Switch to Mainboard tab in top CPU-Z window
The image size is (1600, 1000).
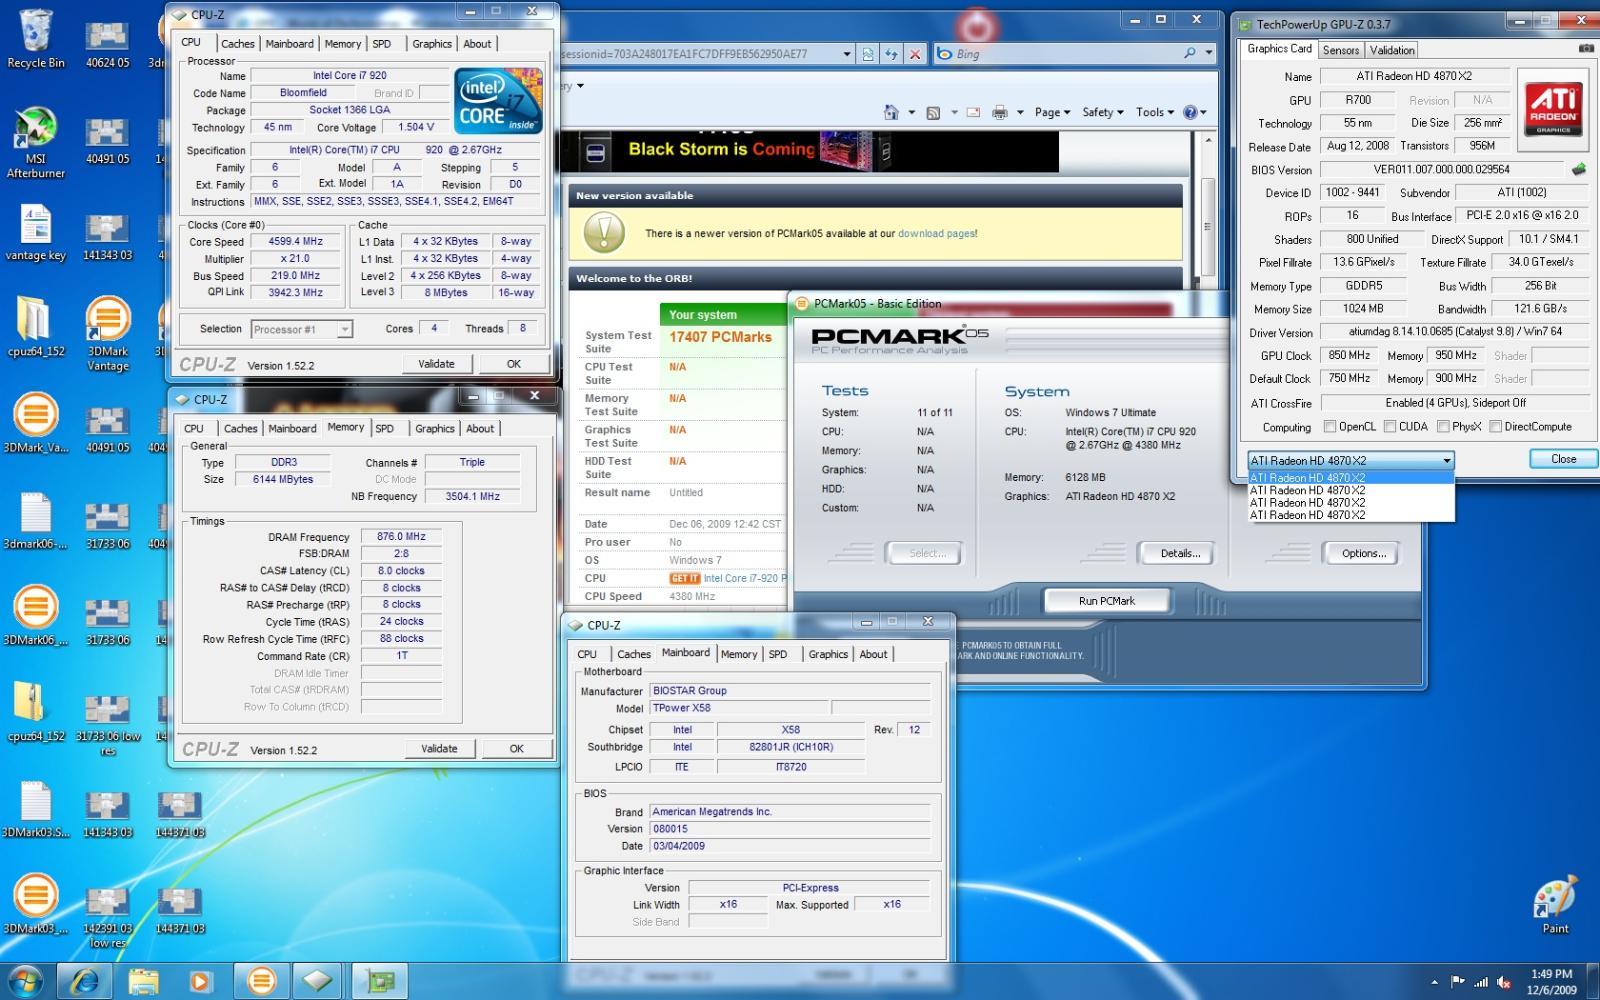pyautogui.click(x=289, y=43)
